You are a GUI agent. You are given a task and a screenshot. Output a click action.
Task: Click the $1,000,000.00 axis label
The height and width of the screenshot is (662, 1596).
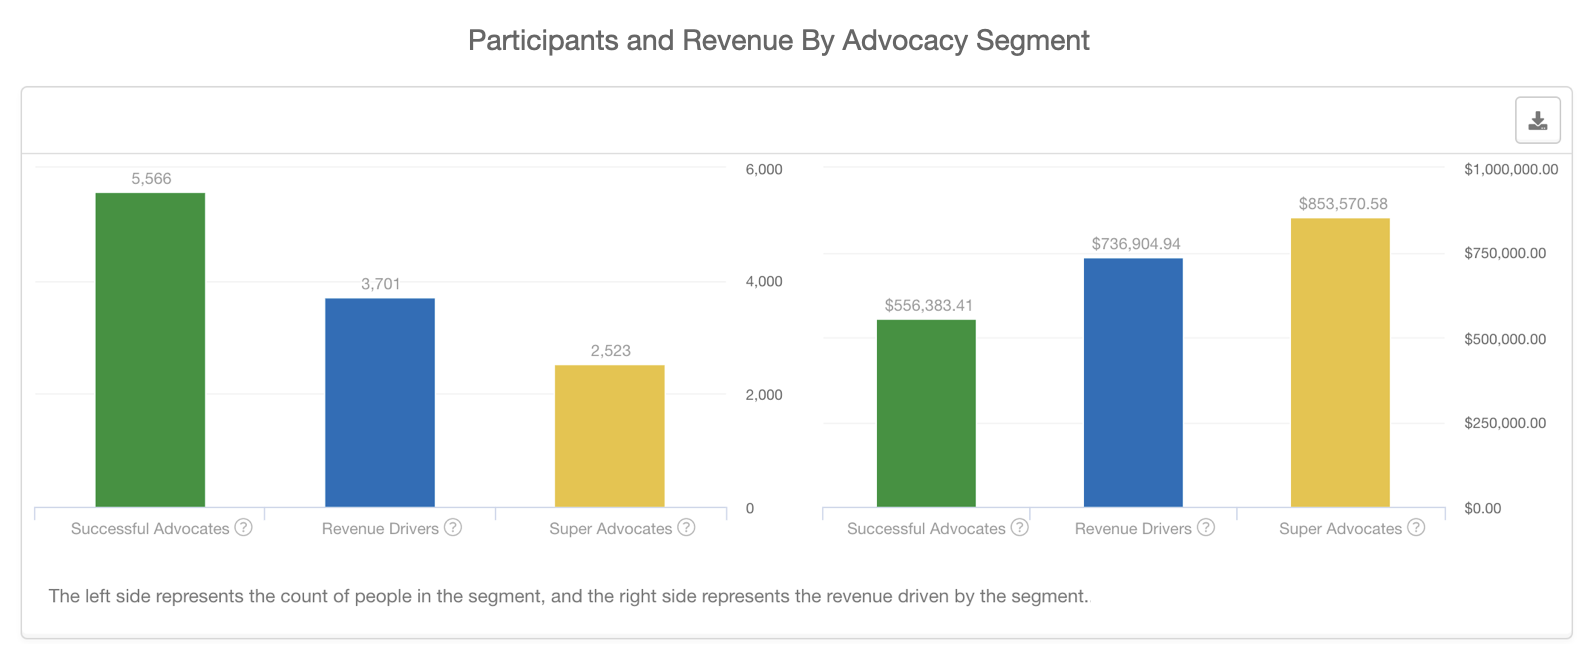pos(1510,170)
